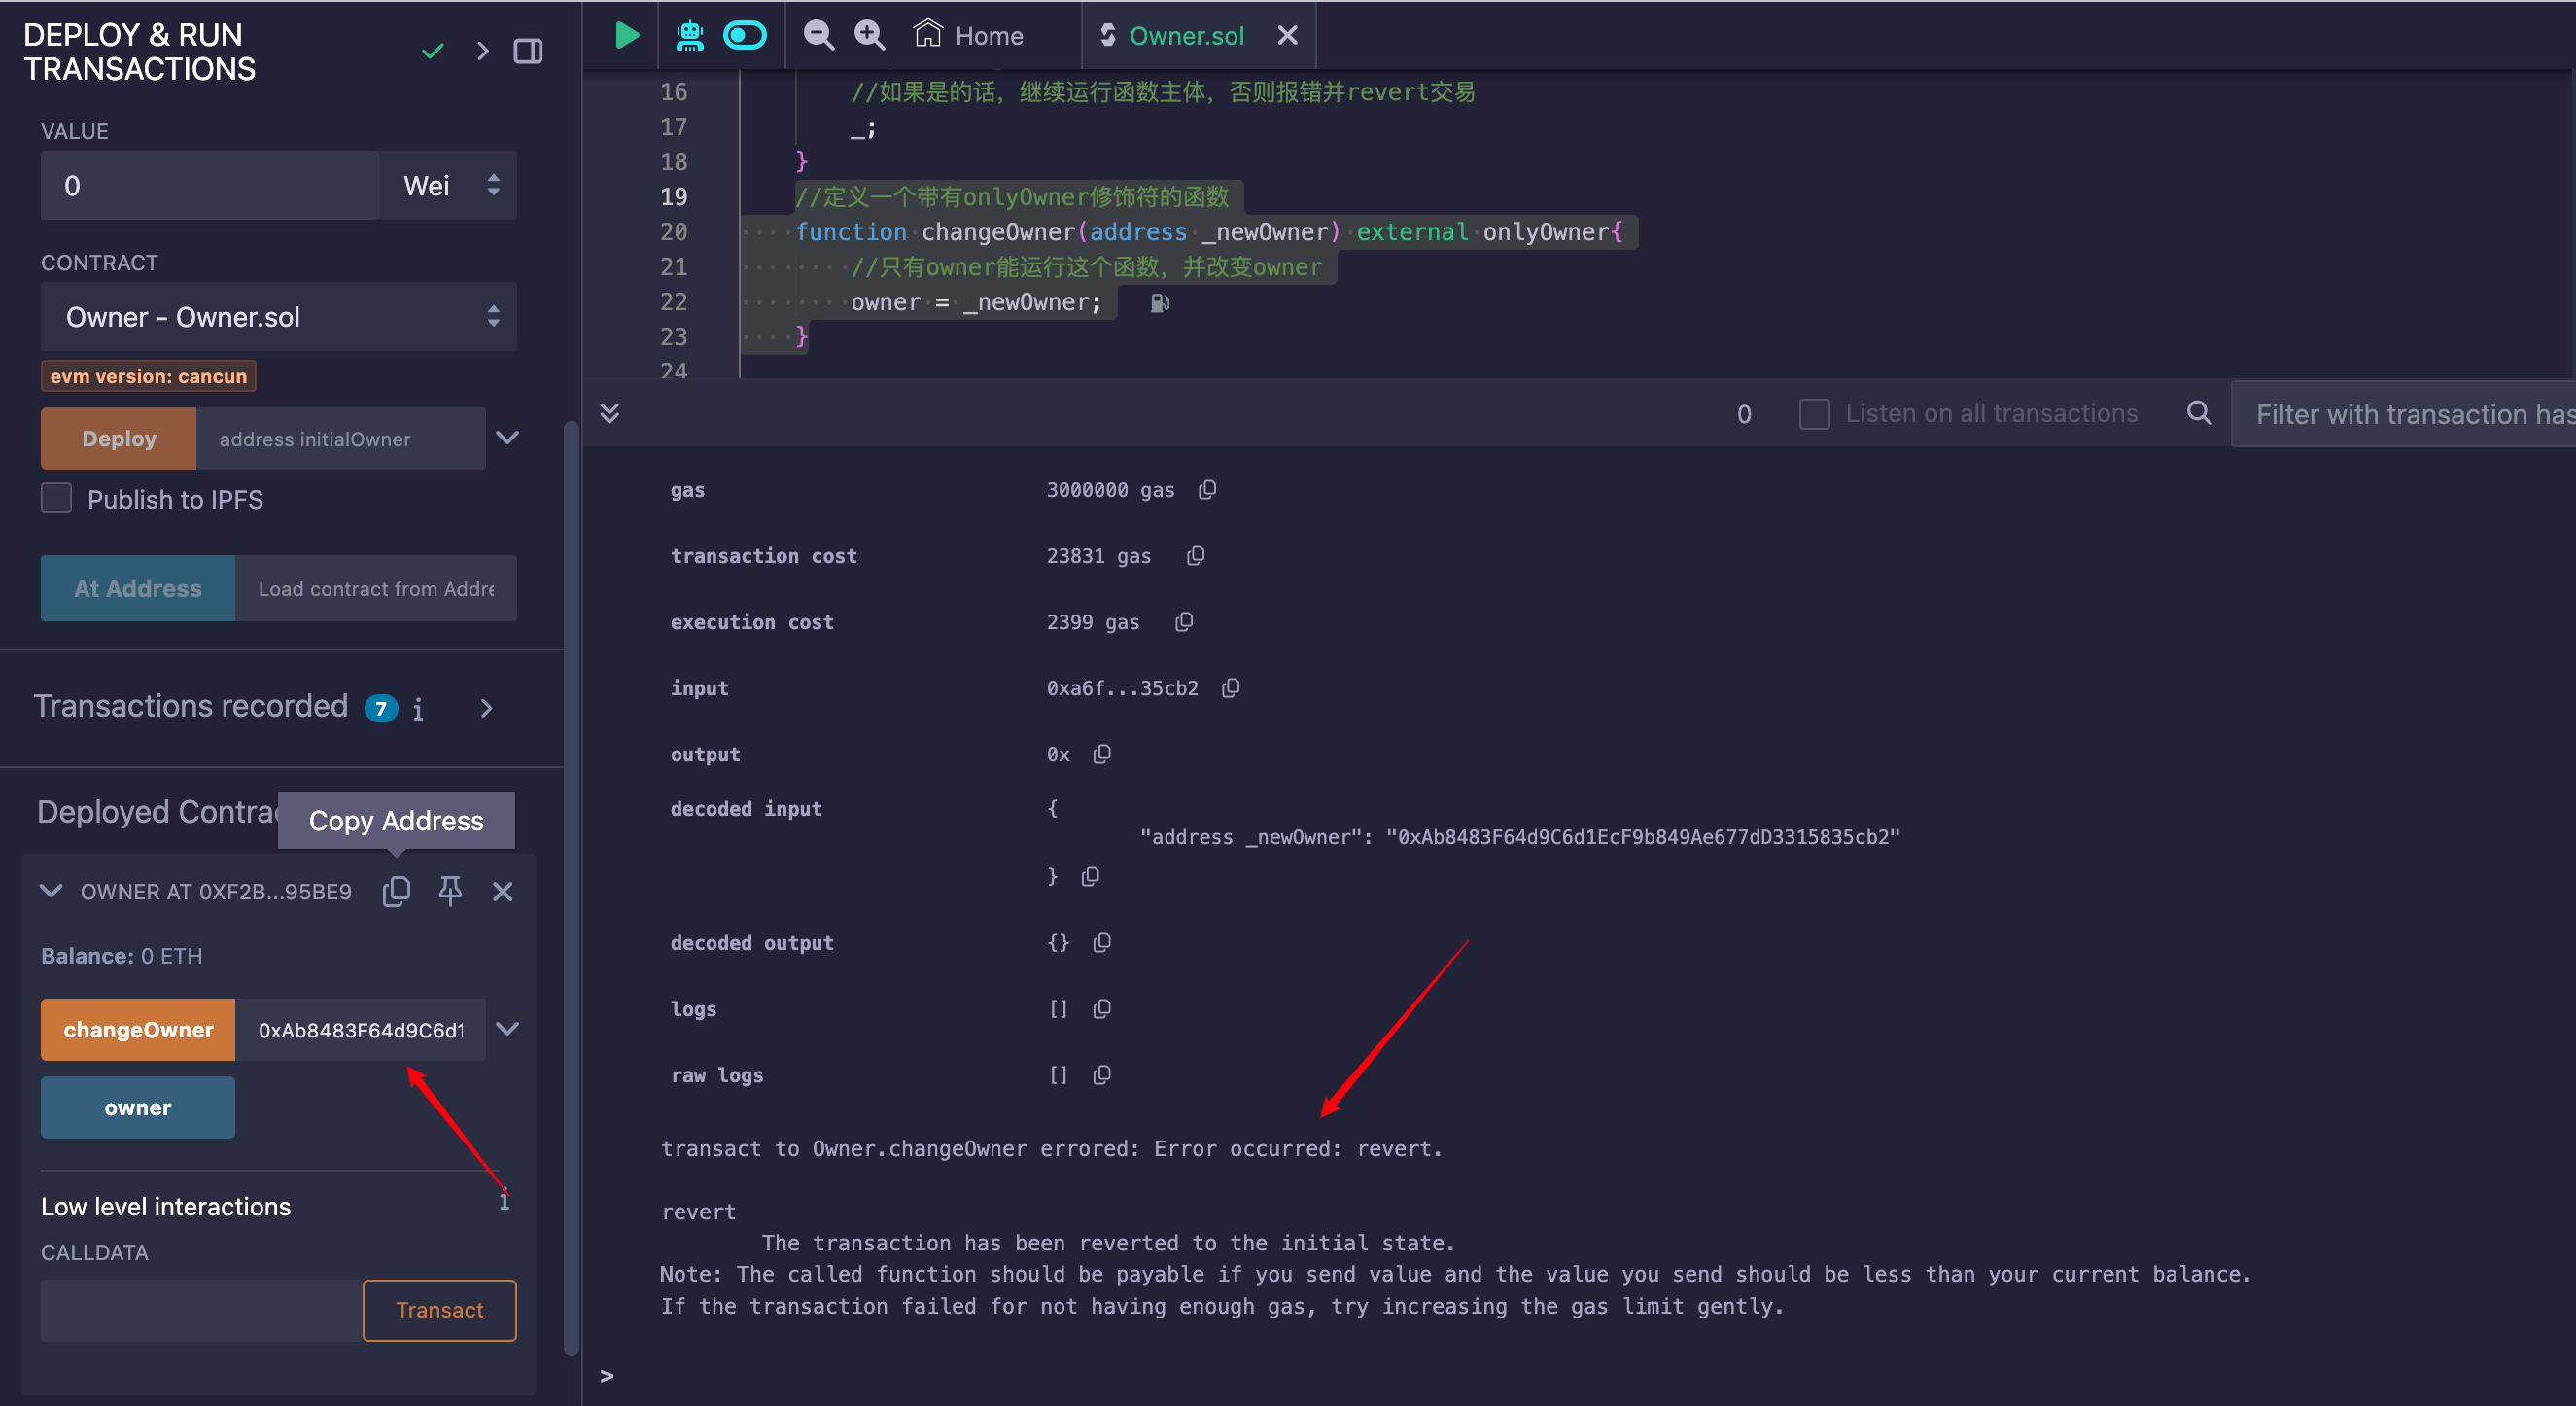Click the terminal command prompt line

pyautogui.click(x=1580, y=1376)
